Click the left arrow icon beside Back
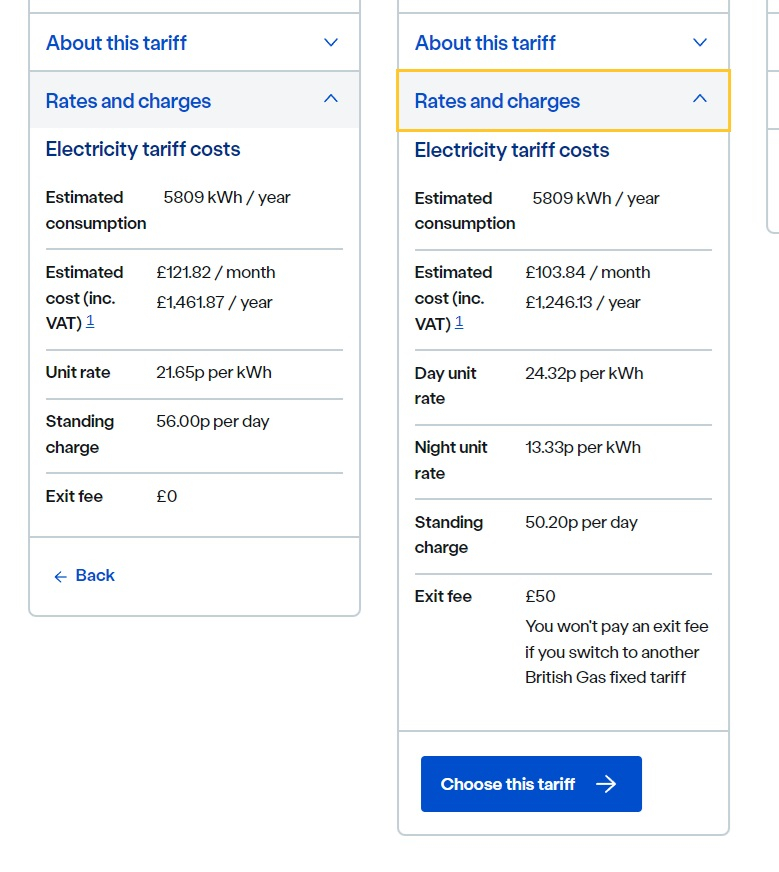The width and height of the screenshot is (779, 872). (60, 577)
